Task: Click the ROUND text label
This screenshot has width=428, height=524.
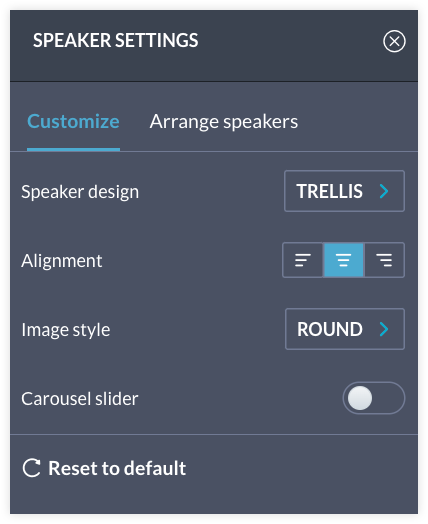Action: pos(330,329)
